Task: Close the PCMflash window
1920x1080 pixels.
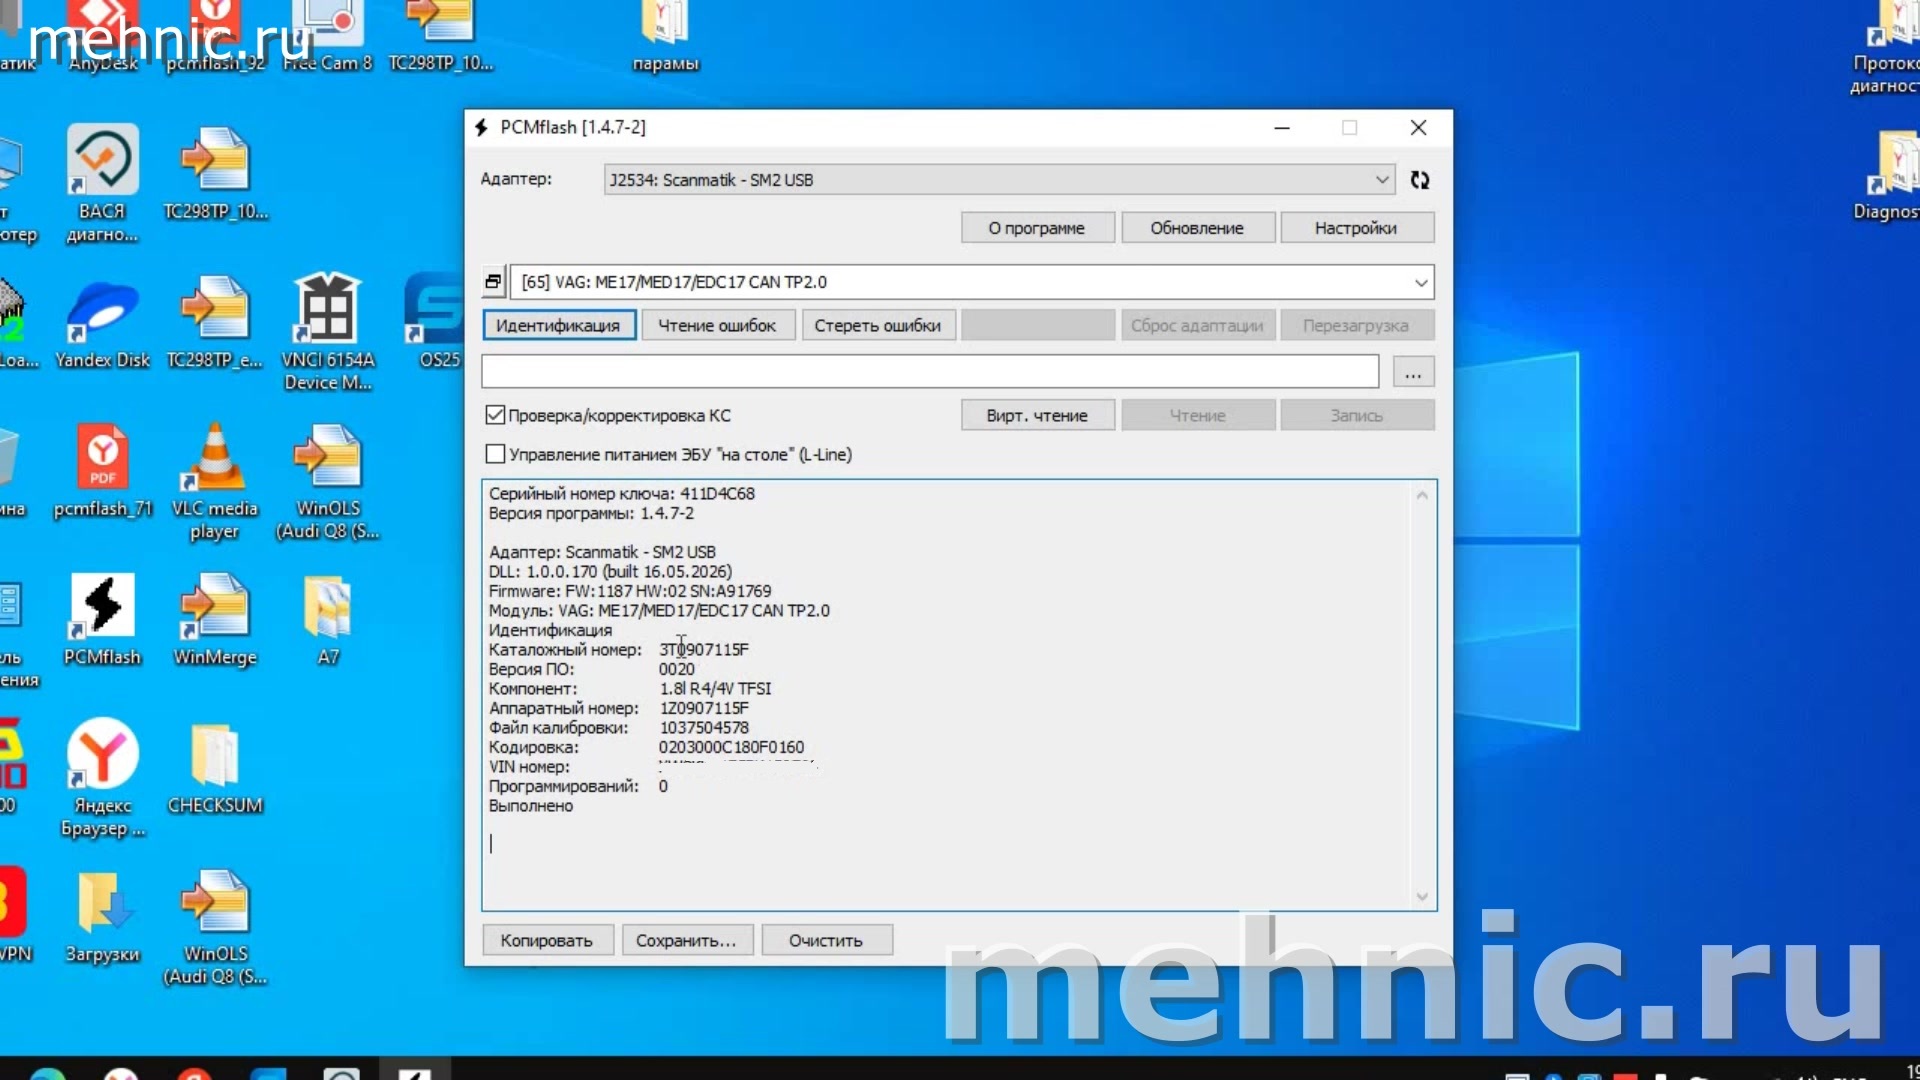Action: pos(1418,128)
